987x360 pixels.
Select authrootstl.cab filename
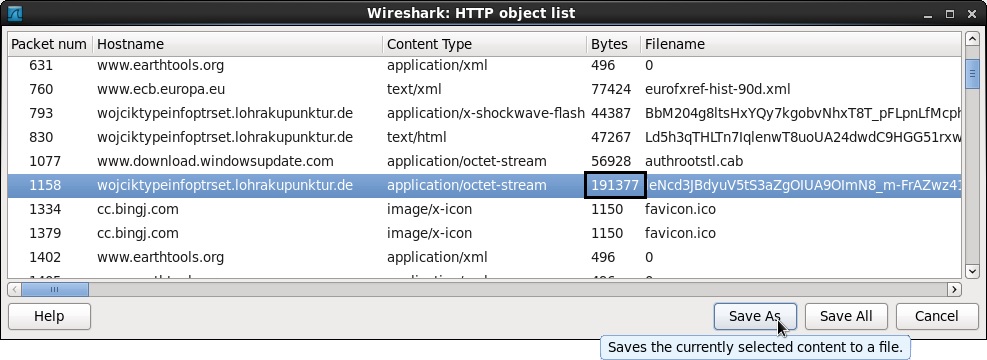click(694, 161)
